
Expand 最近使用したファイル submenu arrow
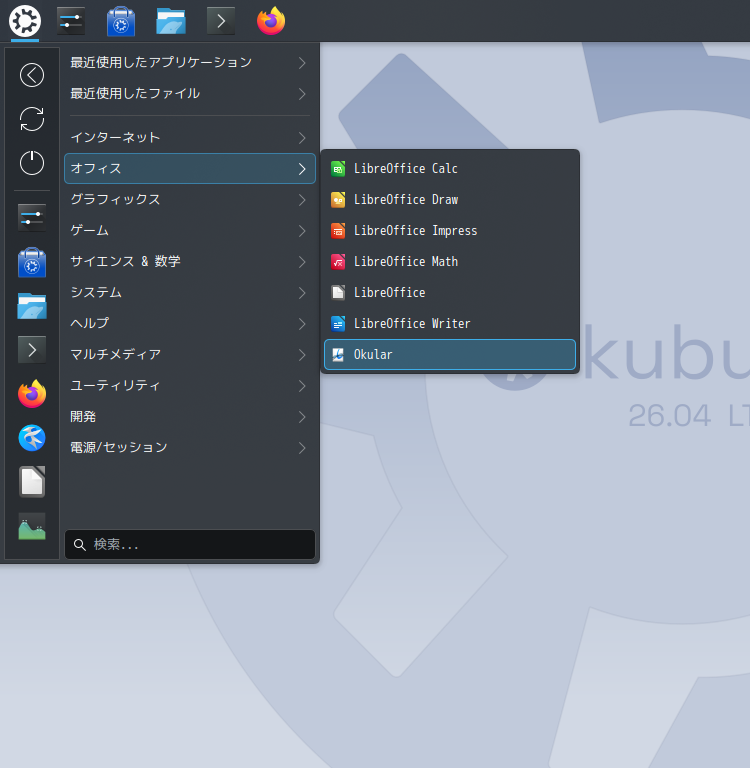[302, 94]
